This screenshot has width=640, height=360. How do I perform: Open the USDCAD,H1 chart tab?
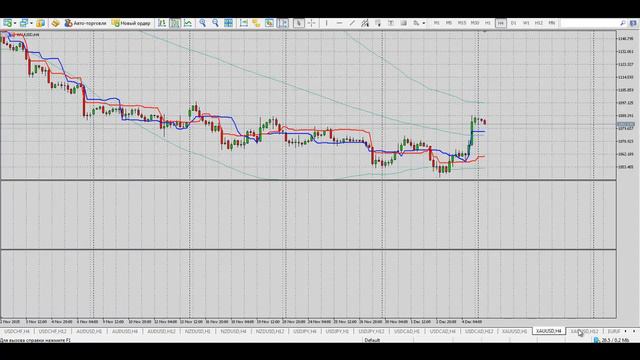[x=407, y=331]
